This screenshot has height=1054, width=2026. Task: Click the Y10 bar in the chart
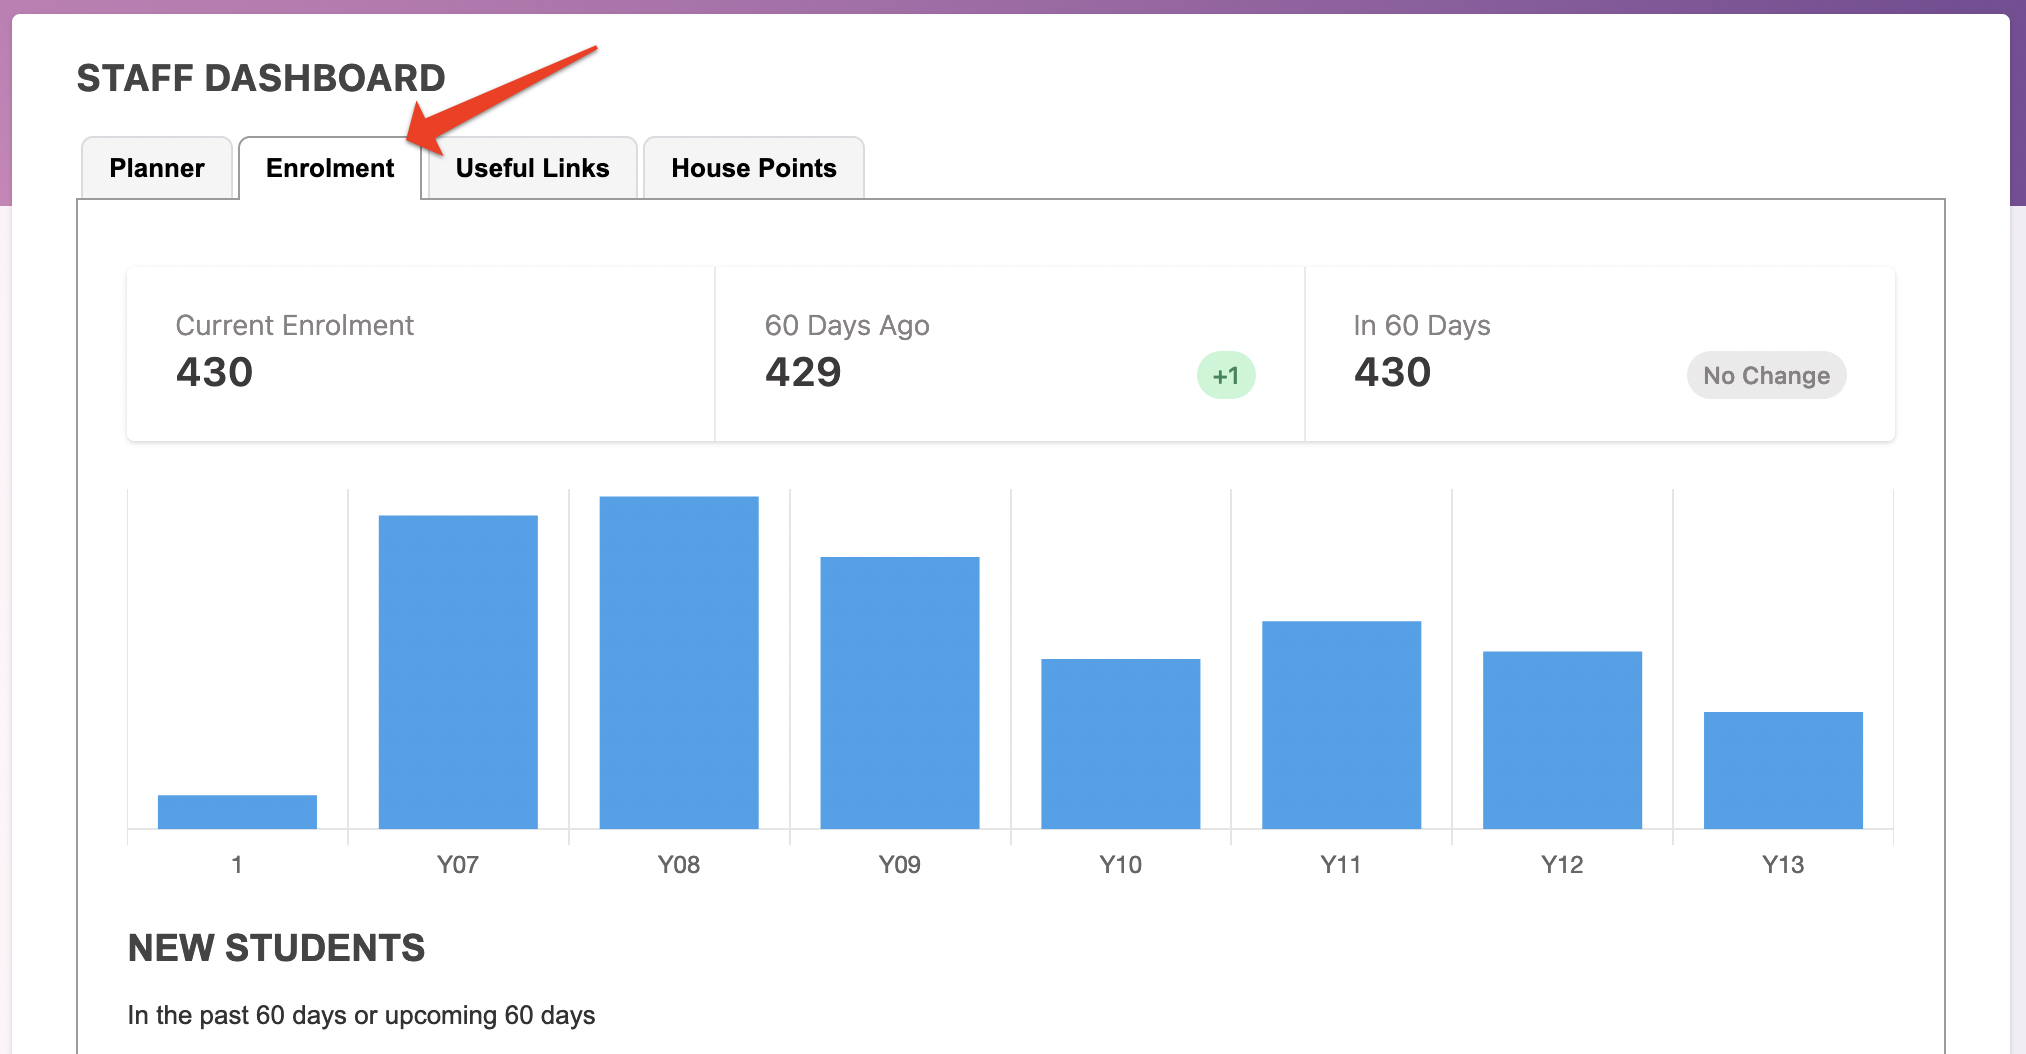tap(1120, 743)
